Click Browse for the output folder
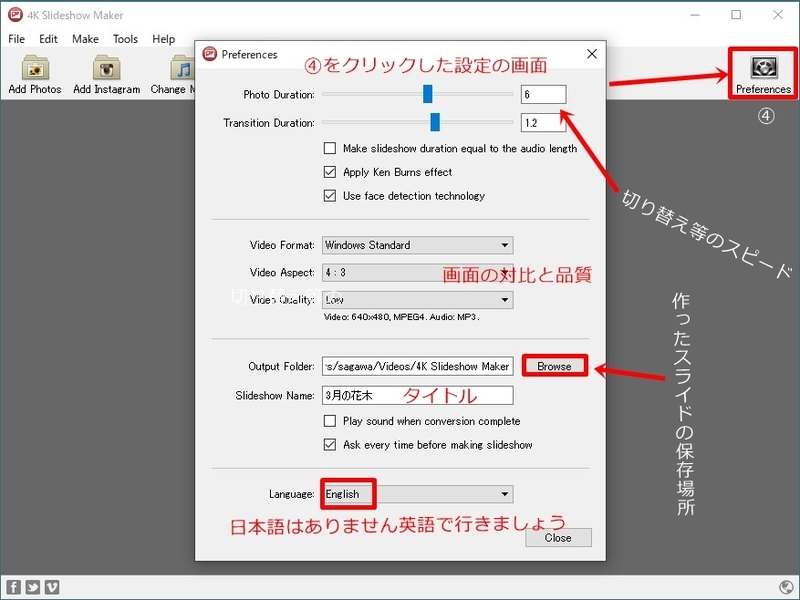The width and height of the screenshot is (800, 600). 555,366
